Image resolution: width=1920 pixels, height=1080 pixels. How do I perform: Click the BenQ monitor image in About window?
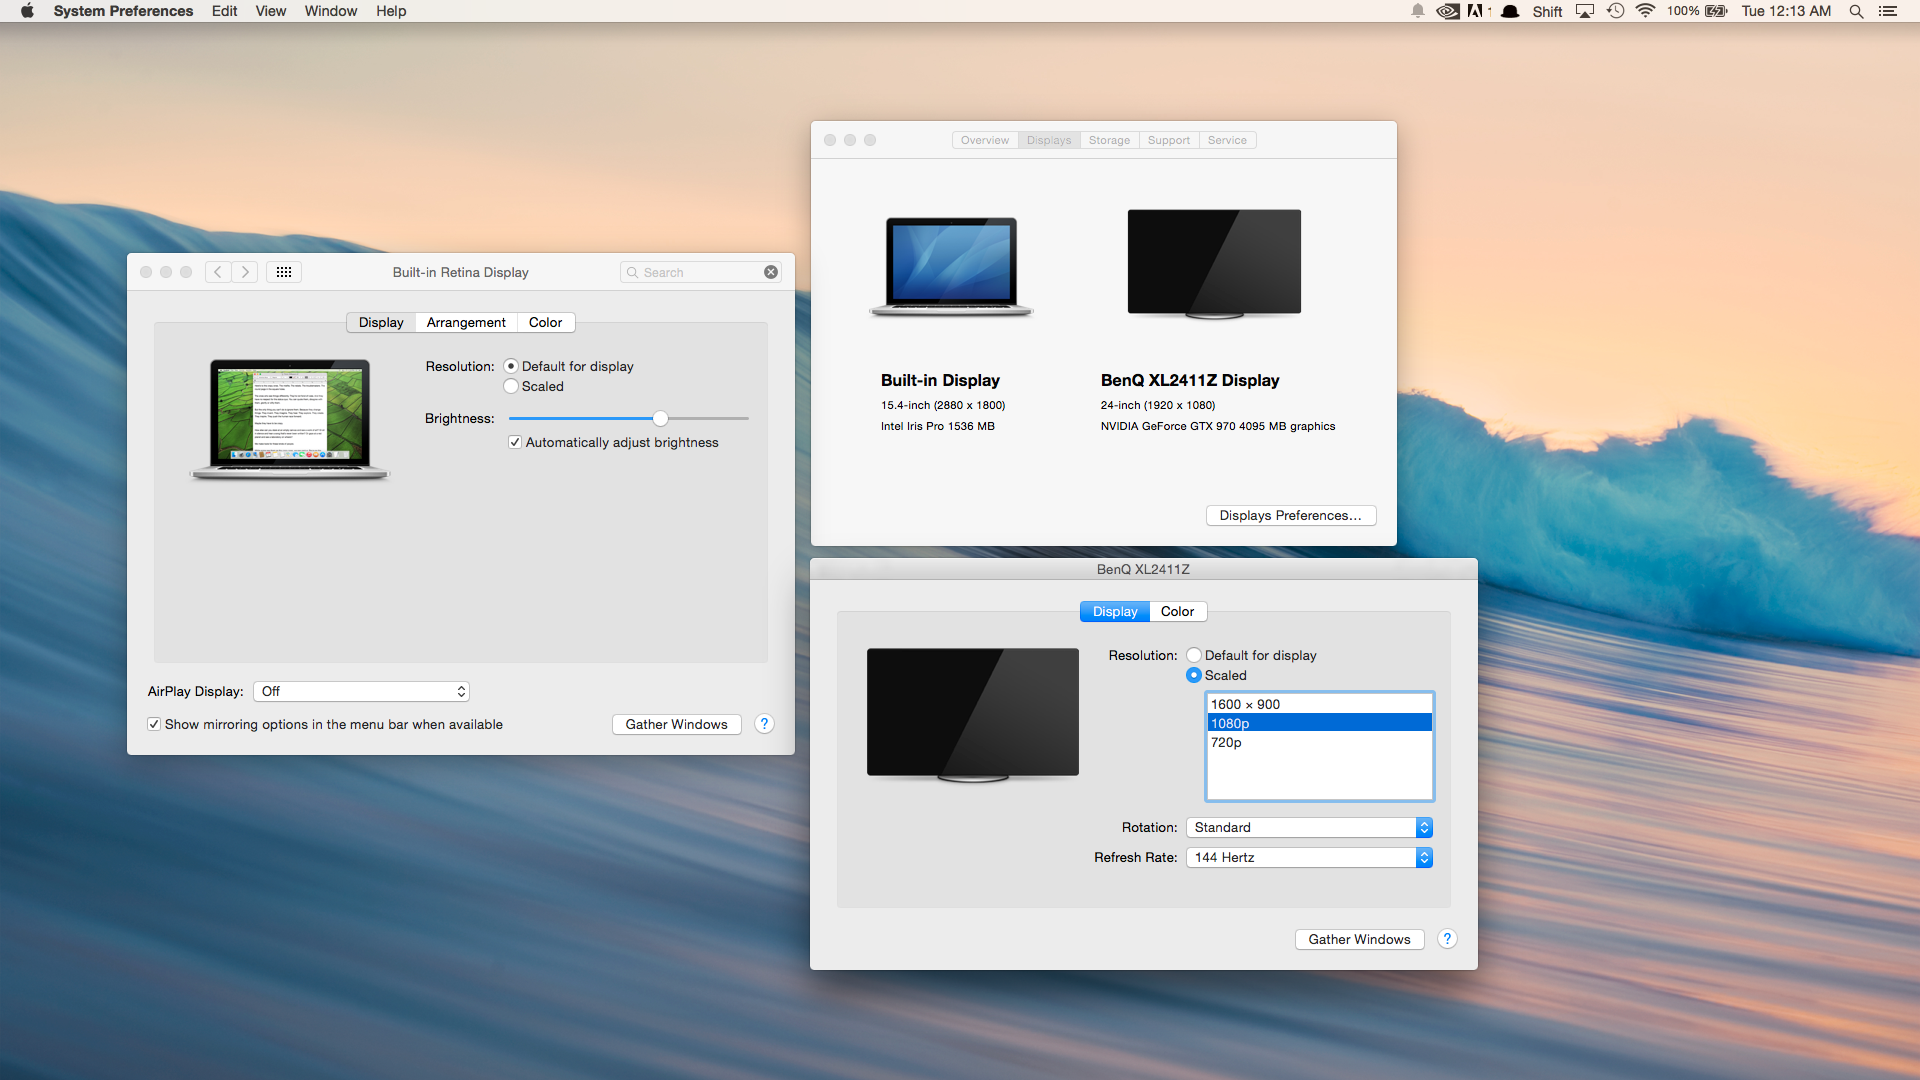pos(1214,264)
